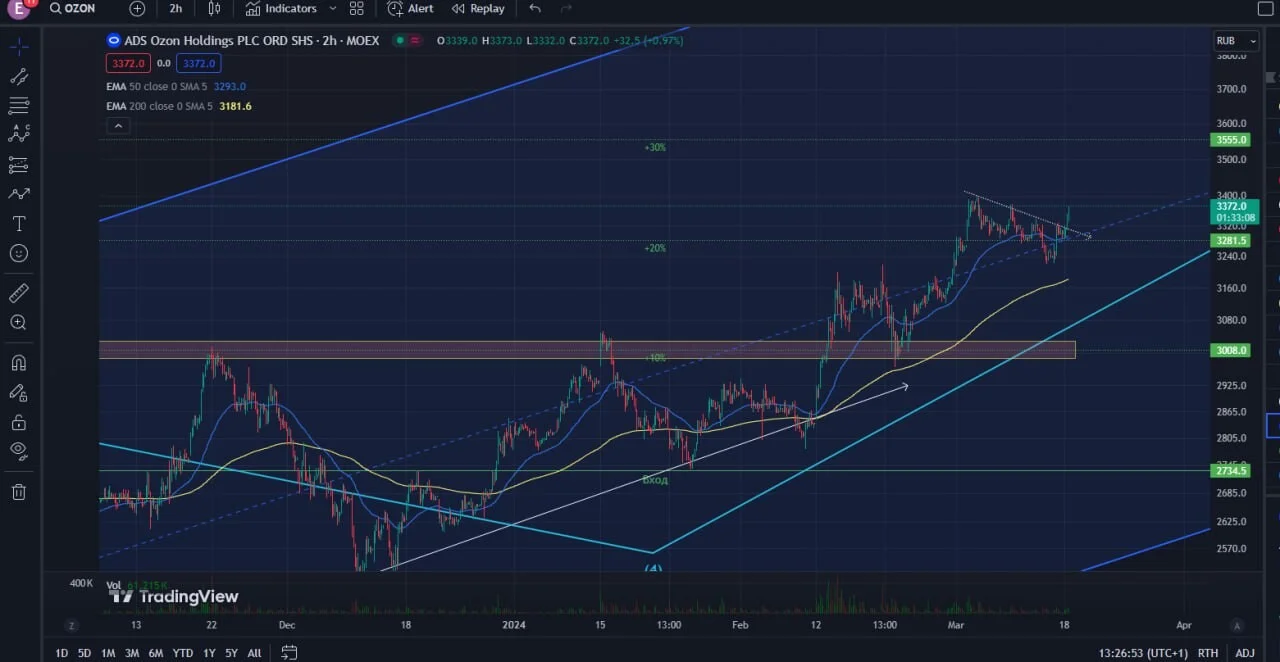
Task: Click the green market status dot
Action: [400, 40]
